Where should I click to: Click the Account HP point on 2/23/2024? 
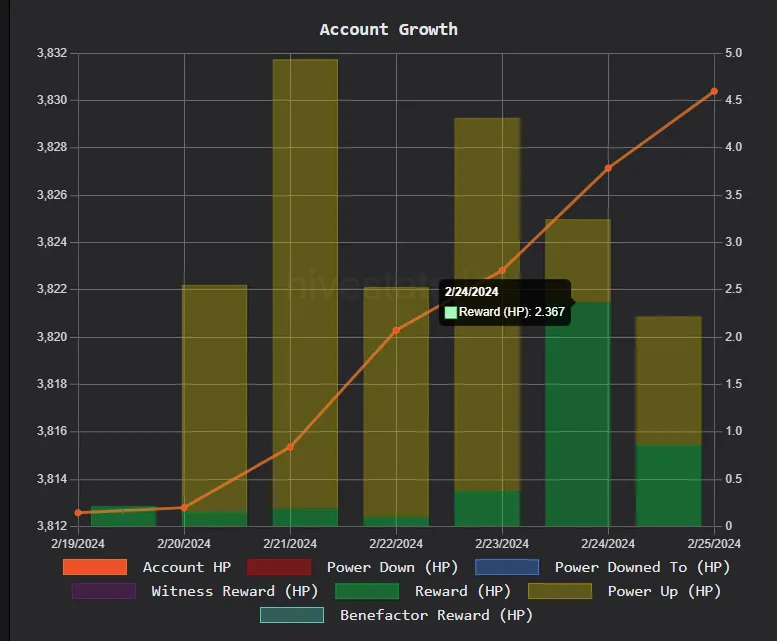point(502,270)
